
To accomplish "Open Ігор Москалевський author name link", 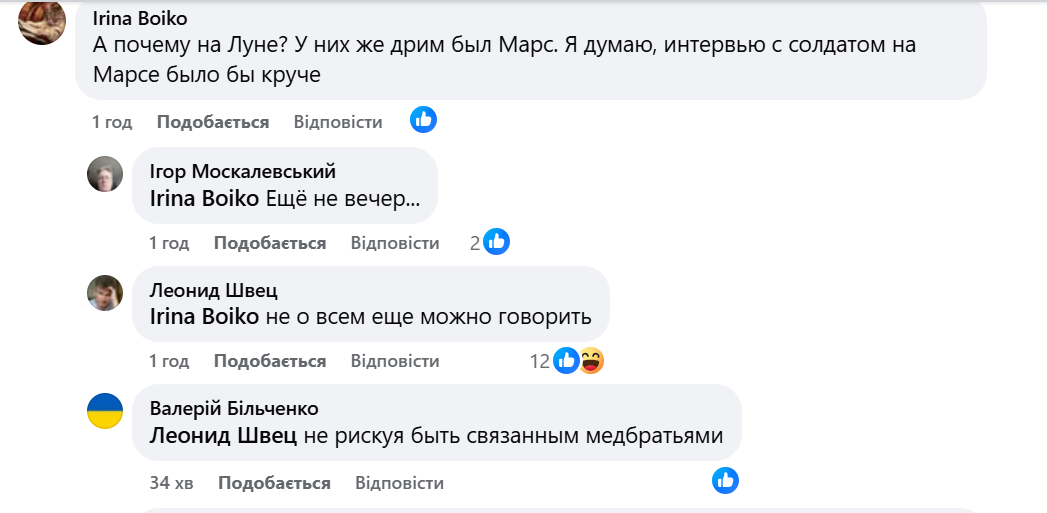I will pos(242,171).
